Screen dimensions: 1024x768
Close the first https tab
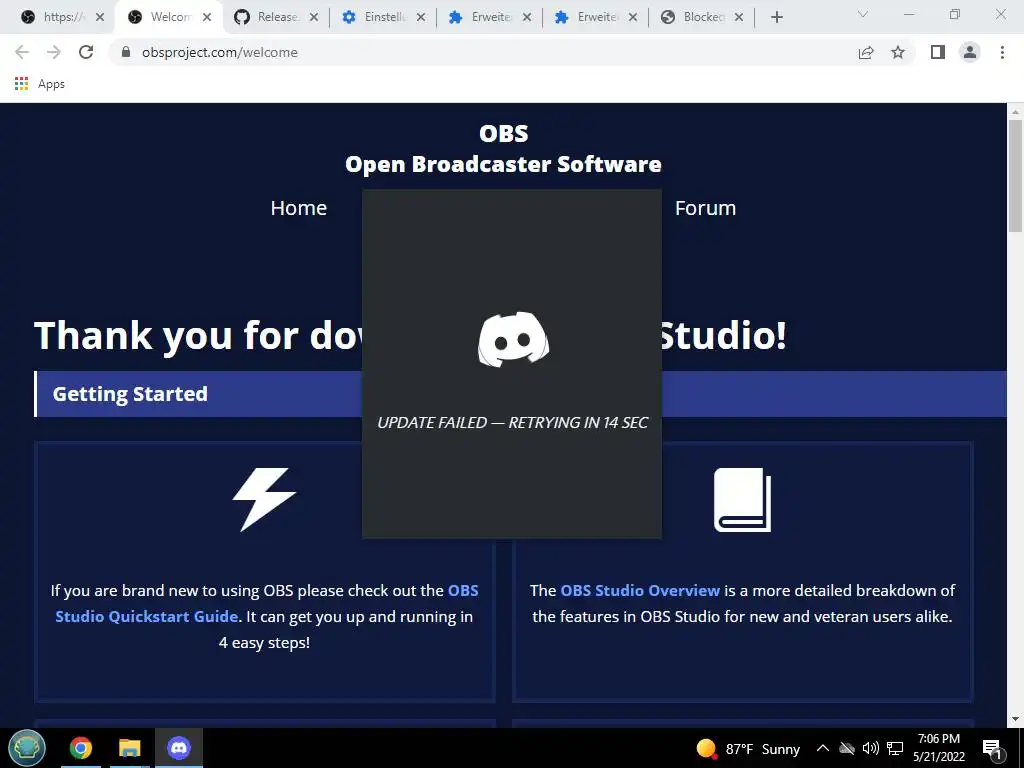pyautogui.click(x=100, y=17)
